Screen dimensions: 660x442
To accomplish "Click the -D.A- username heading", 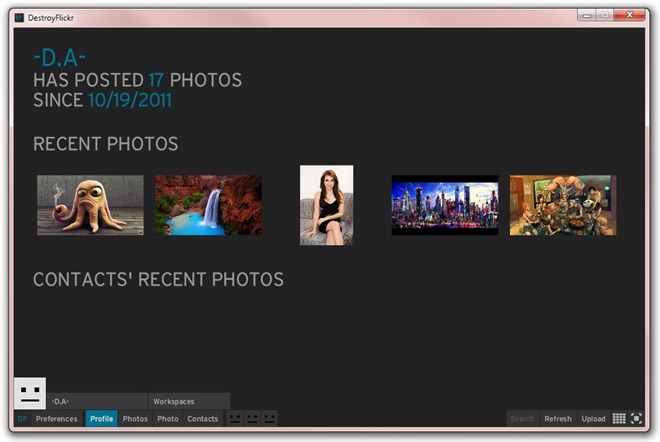I will 59,58.
